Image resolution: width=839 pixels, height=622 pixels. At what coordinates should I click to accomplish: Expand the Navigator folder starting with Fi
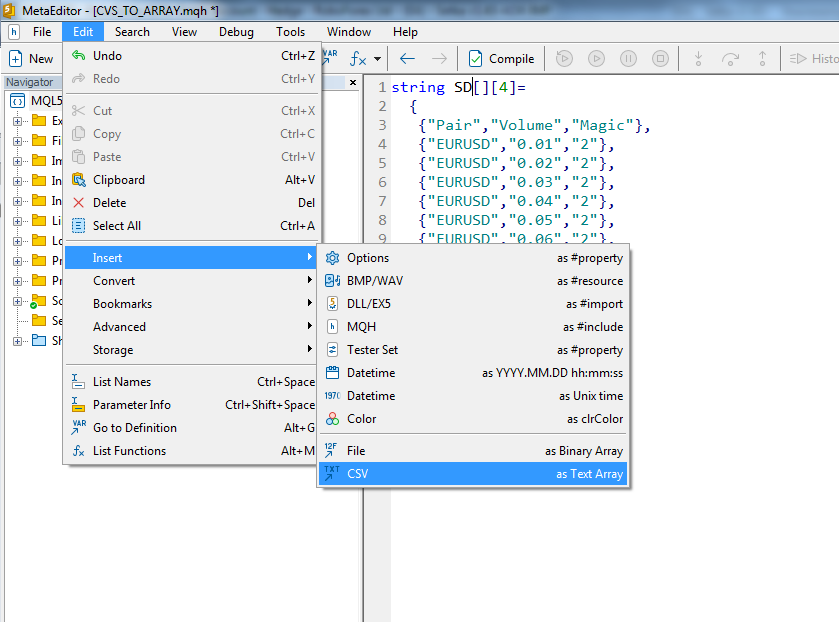tap(18, 141)
